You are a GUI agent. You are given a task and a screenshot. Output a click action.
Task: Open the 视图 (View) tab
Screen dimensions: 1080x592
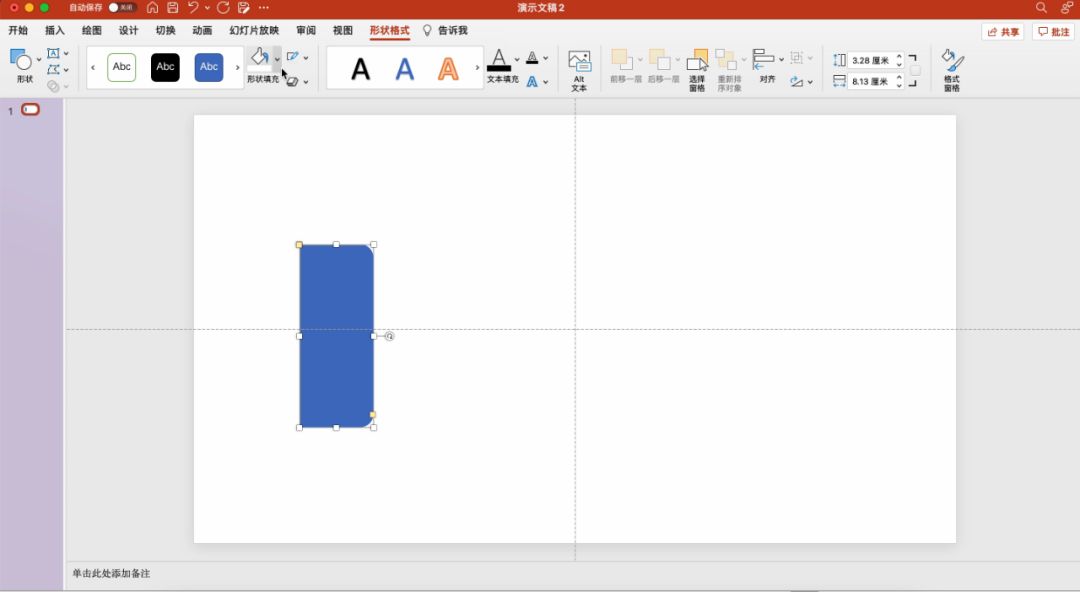click(x=342, y=30)
